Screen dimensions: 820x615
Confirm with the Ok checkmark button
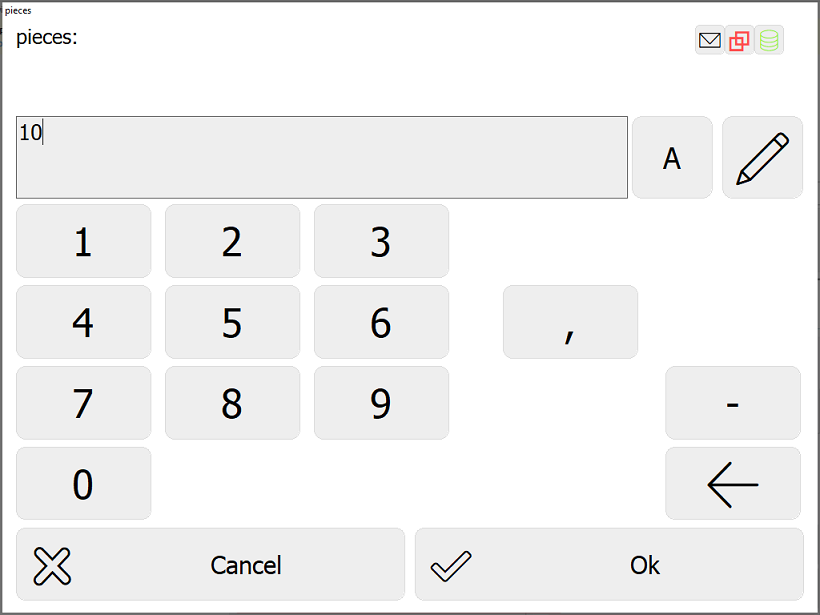click(x=609, y=565)
